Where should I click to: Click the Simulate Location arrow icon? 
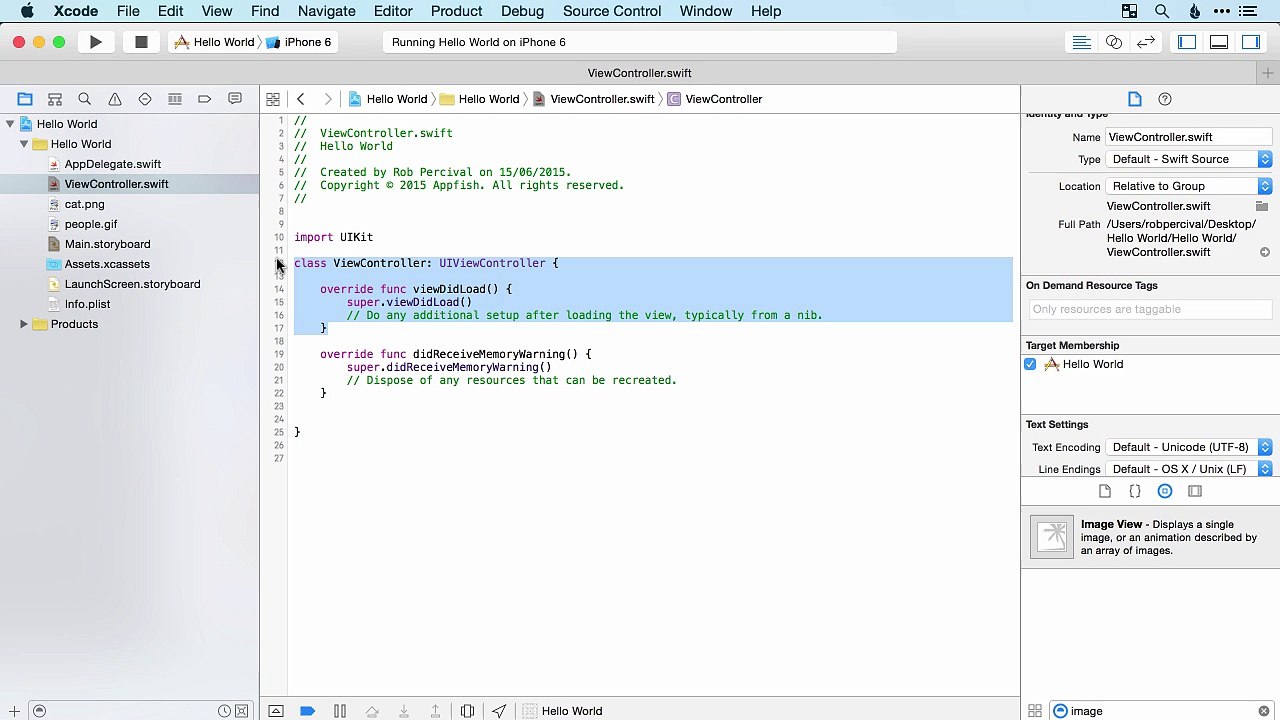pyautogui.click(x=499, y=711)
